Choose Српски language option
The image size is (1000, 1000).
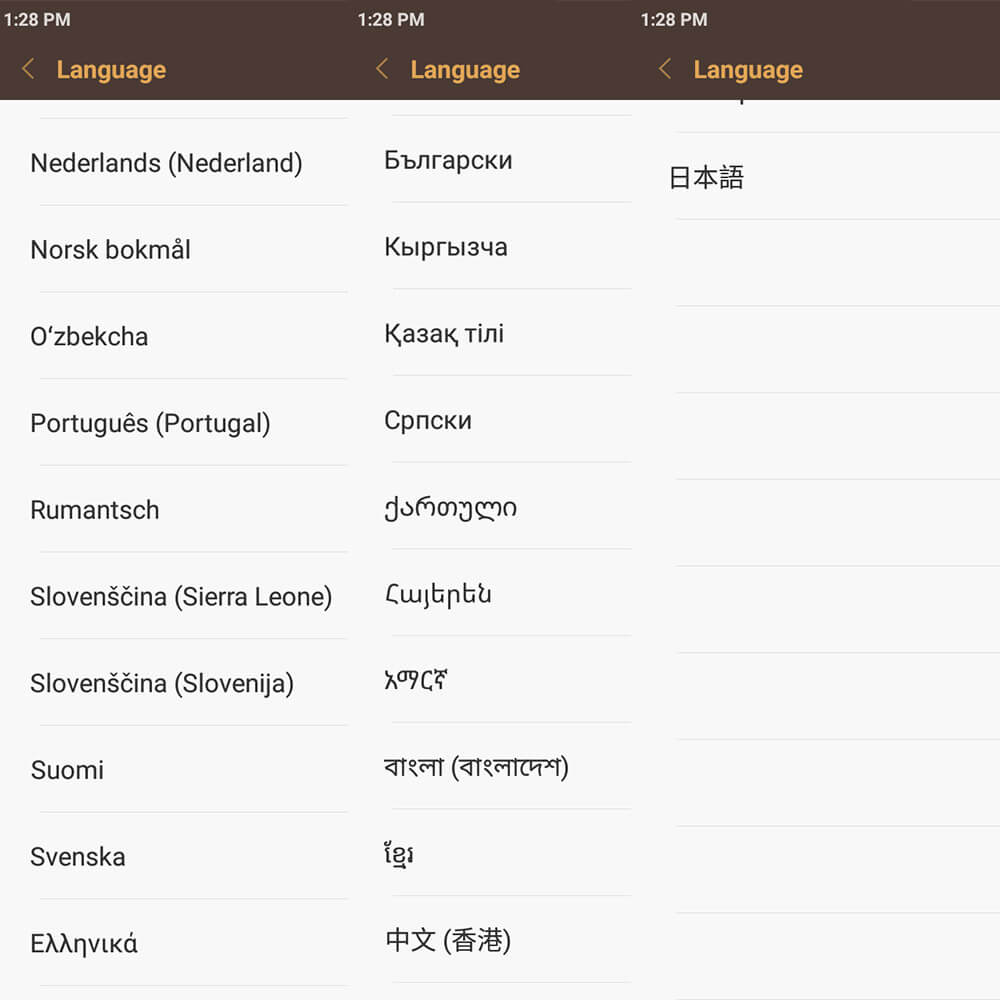[428, 420]
